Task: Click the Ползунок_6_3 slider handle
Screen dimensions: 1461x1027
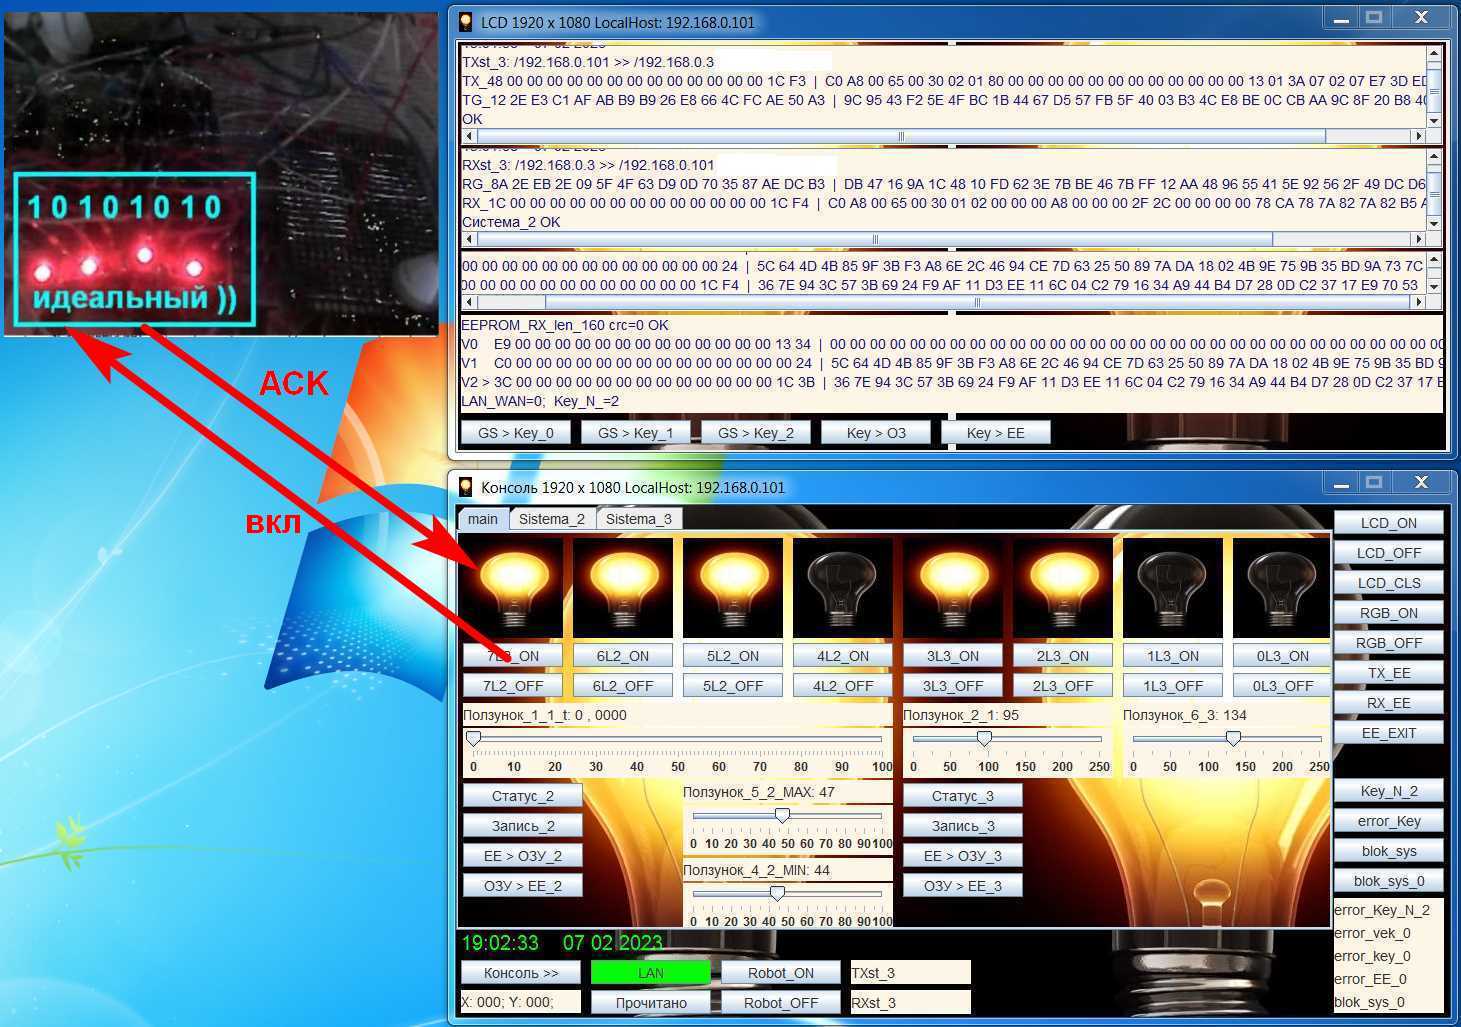Action: click(x=1233, y=738)
